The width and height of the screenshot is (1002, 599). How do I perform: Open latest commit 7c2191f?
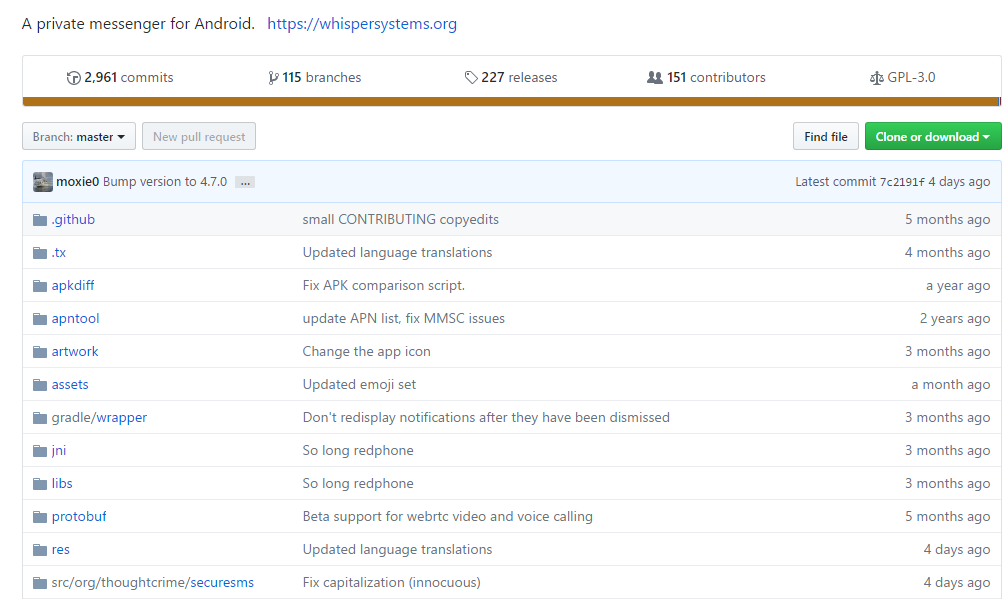click(x=901, y=182)
